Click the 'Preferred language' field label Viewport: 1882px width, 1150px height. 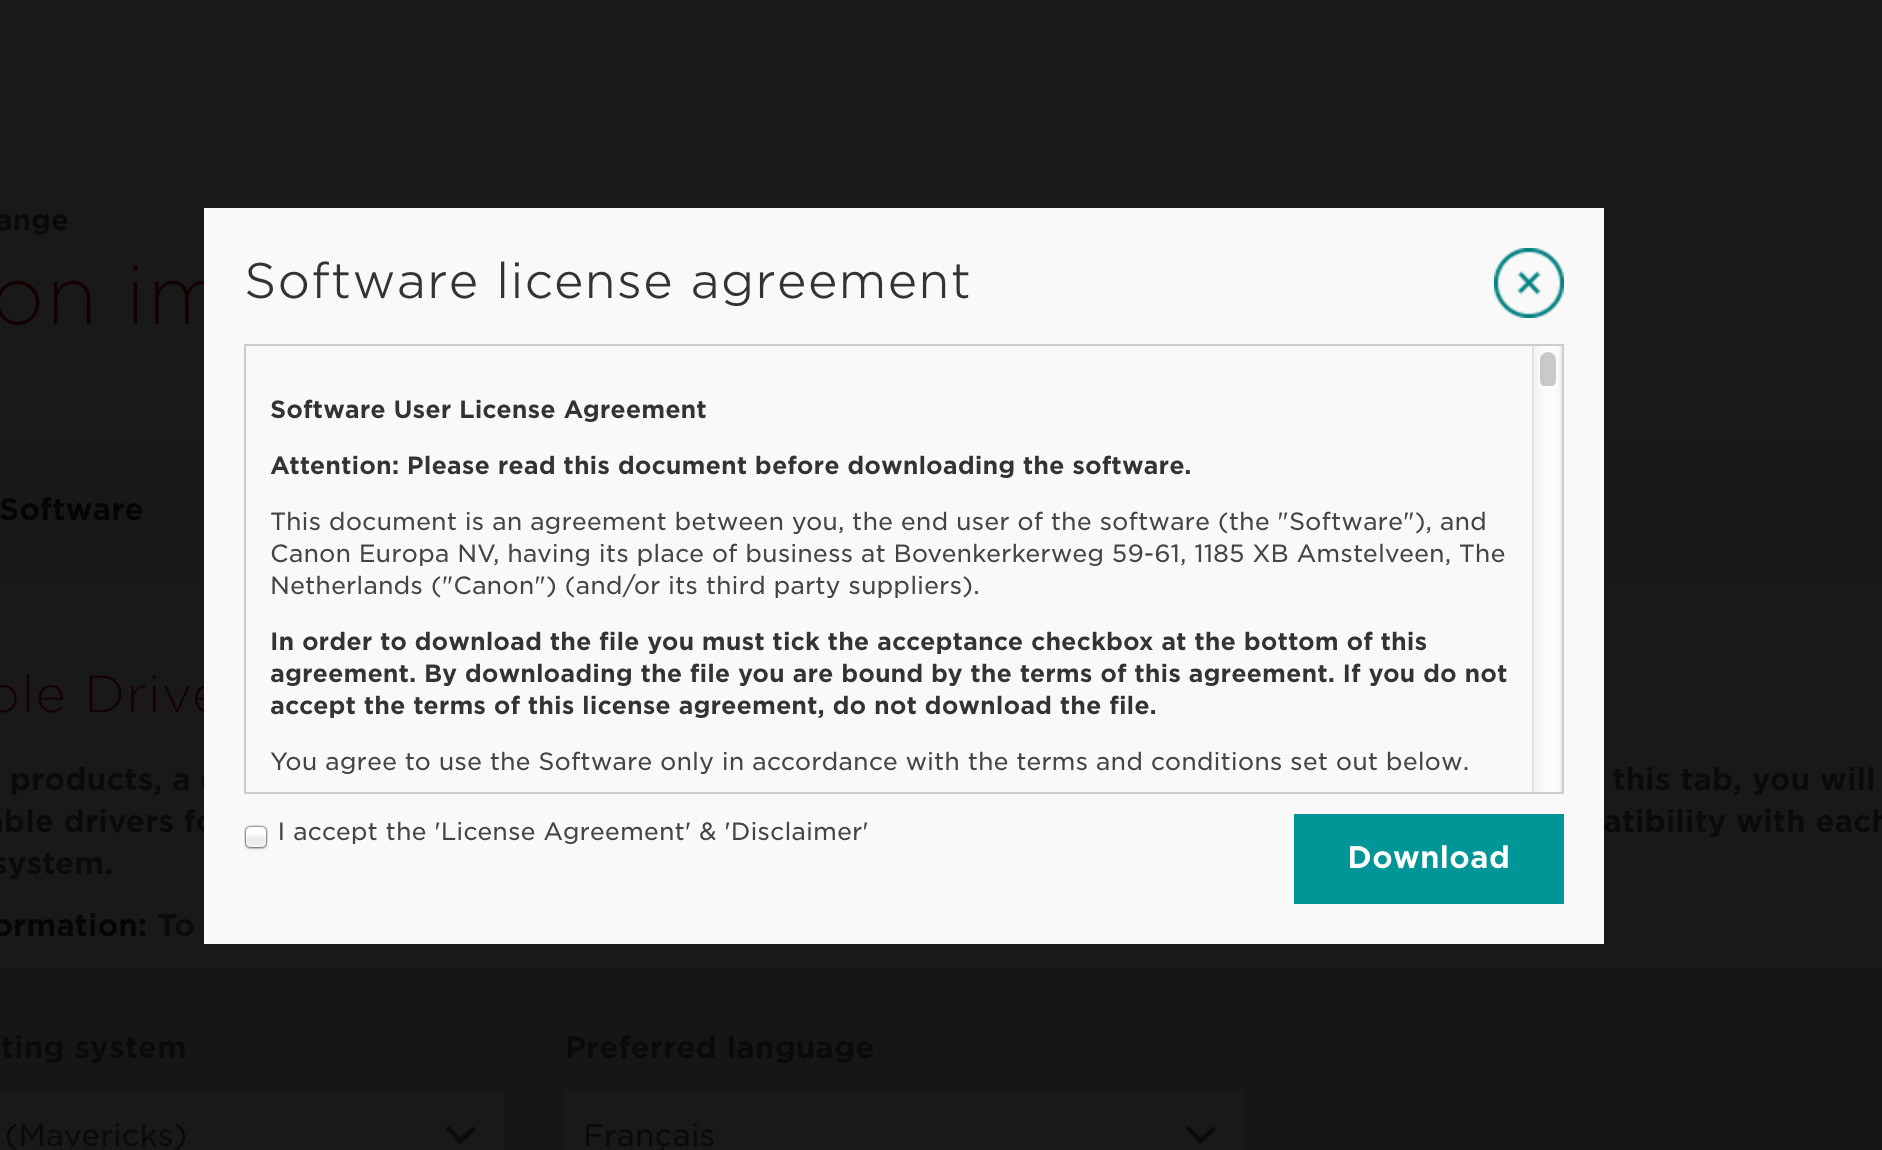click(719, 1048)
